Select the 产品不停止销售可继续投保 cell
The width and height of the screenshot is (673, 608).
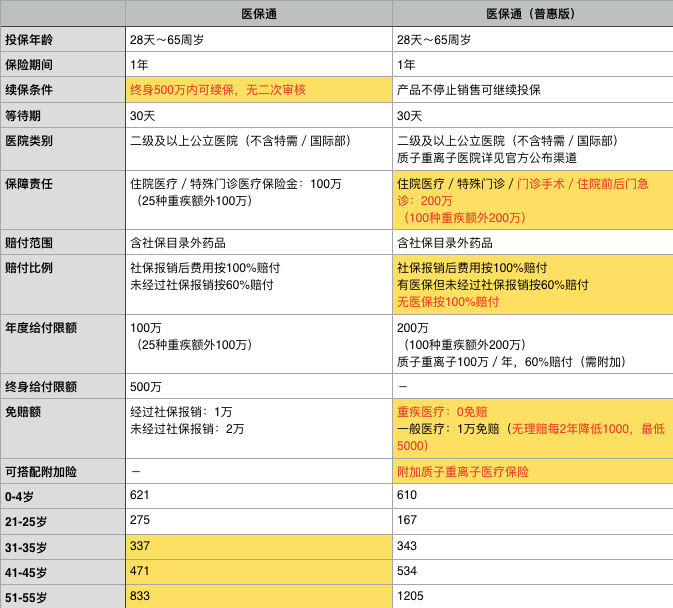[532, 90]
